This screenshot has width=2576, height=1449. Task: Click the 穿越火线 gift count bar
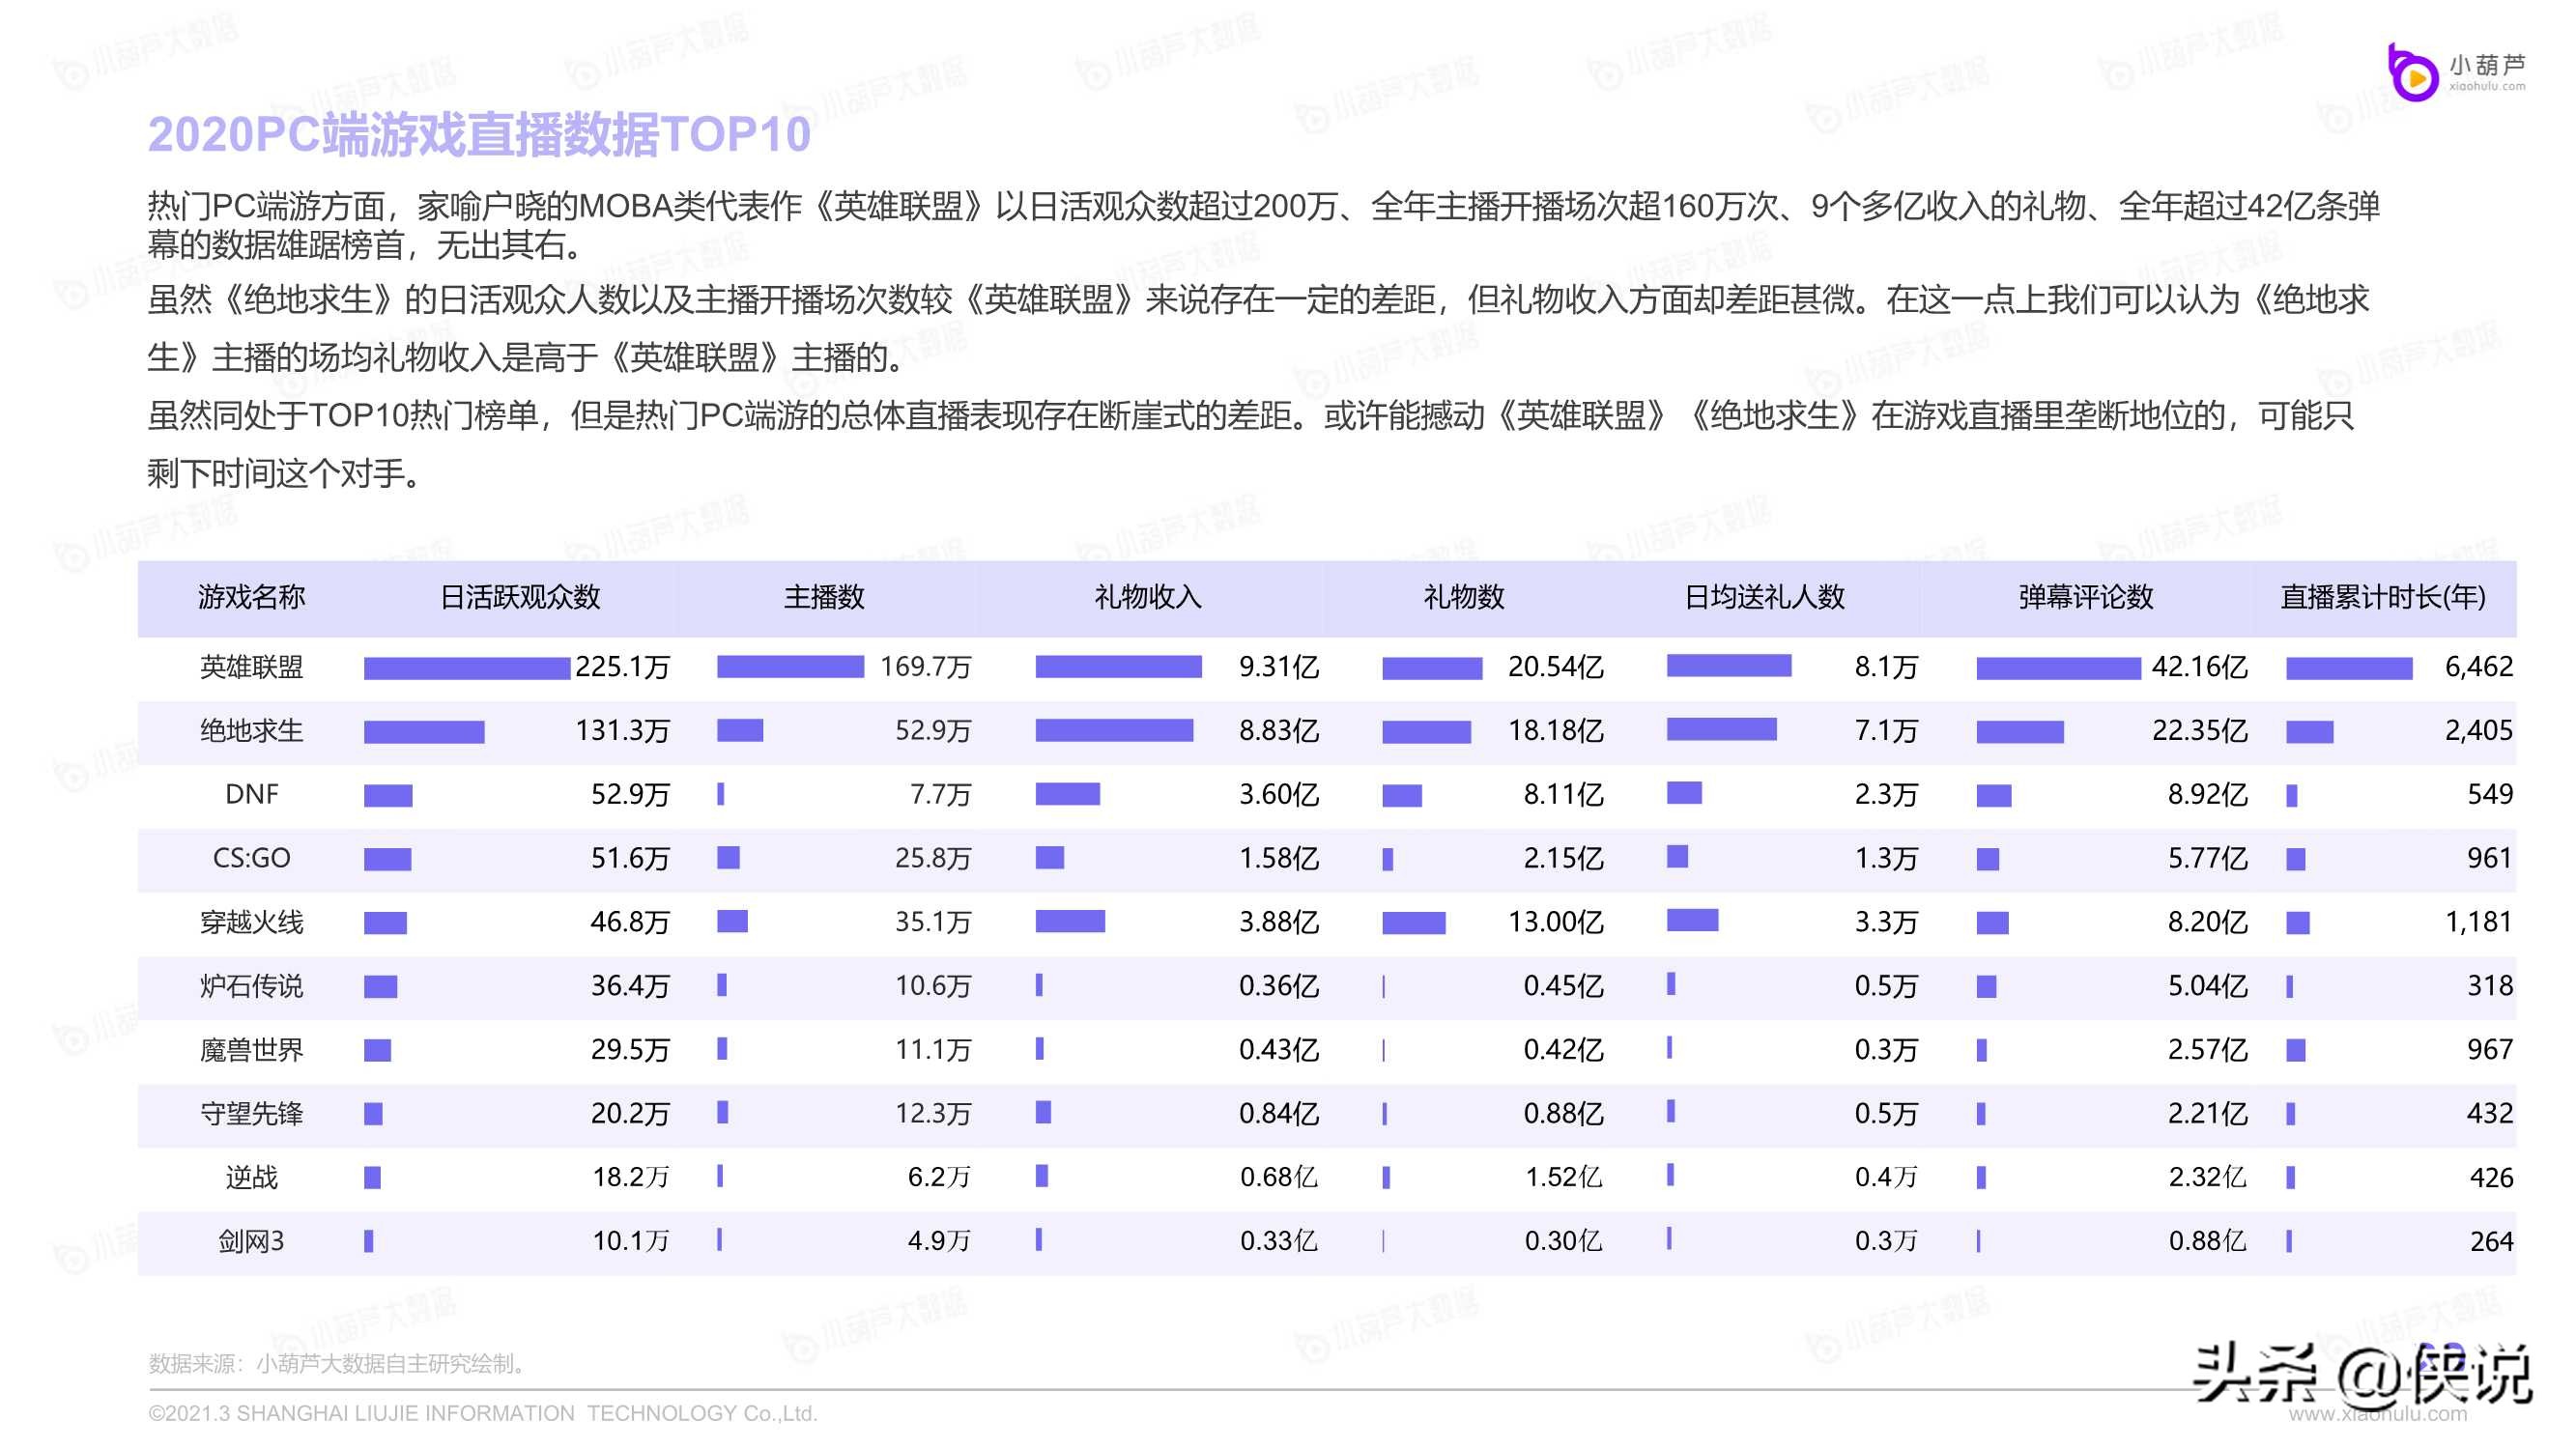coord(1413,923)
